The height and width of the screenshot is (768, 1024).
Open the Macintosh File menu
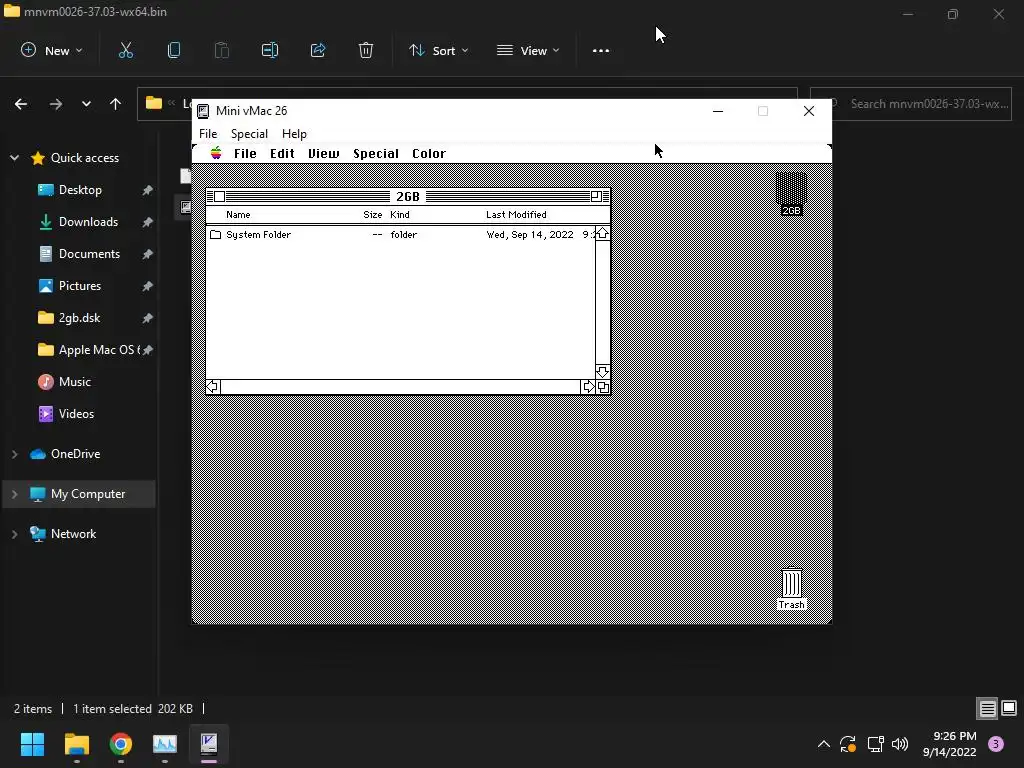point(245,153)
